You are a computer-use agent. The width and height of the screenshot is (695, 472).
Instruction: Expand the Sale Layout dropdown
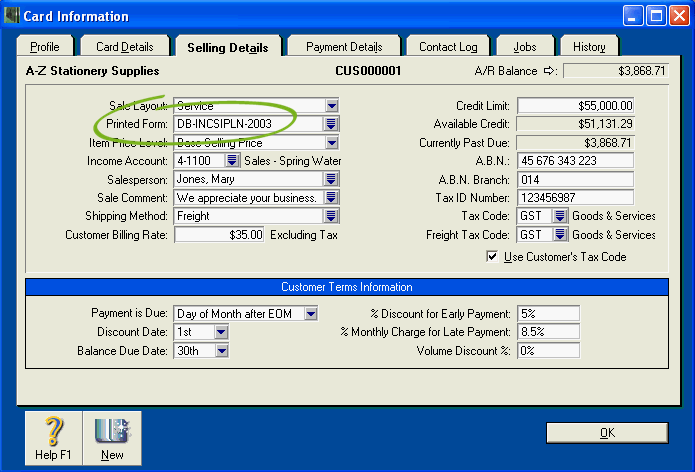click(x=331, y=105)
